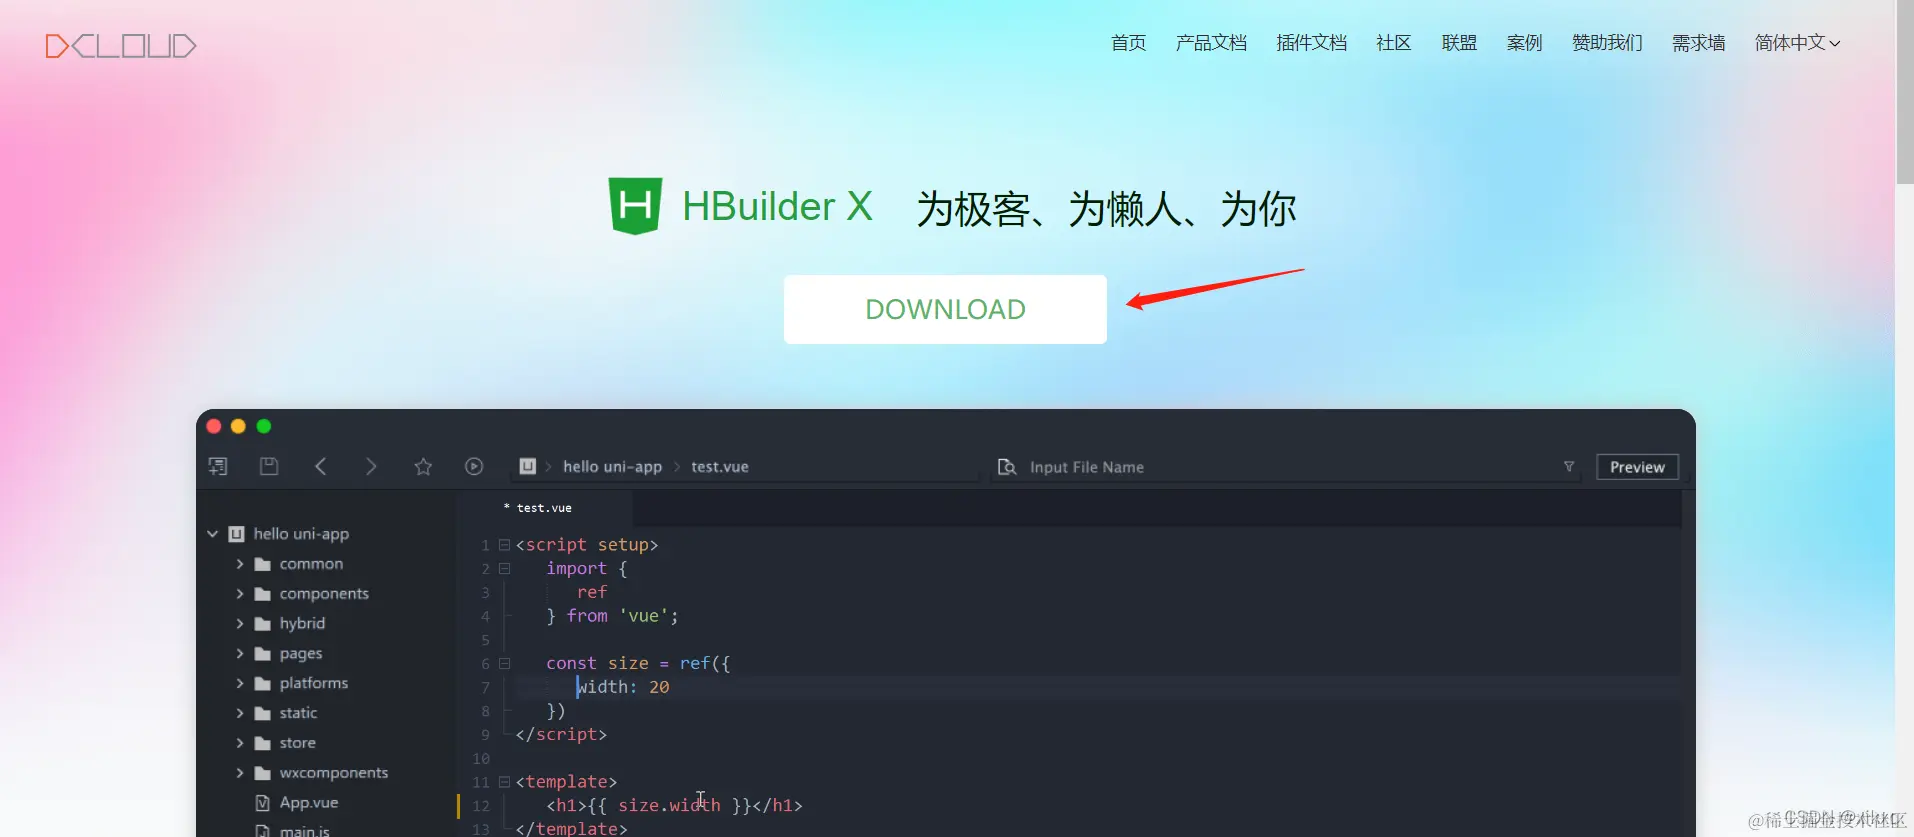Collapse the hello uni-app project tree
1914x837 pixels.
click(212, 534)
